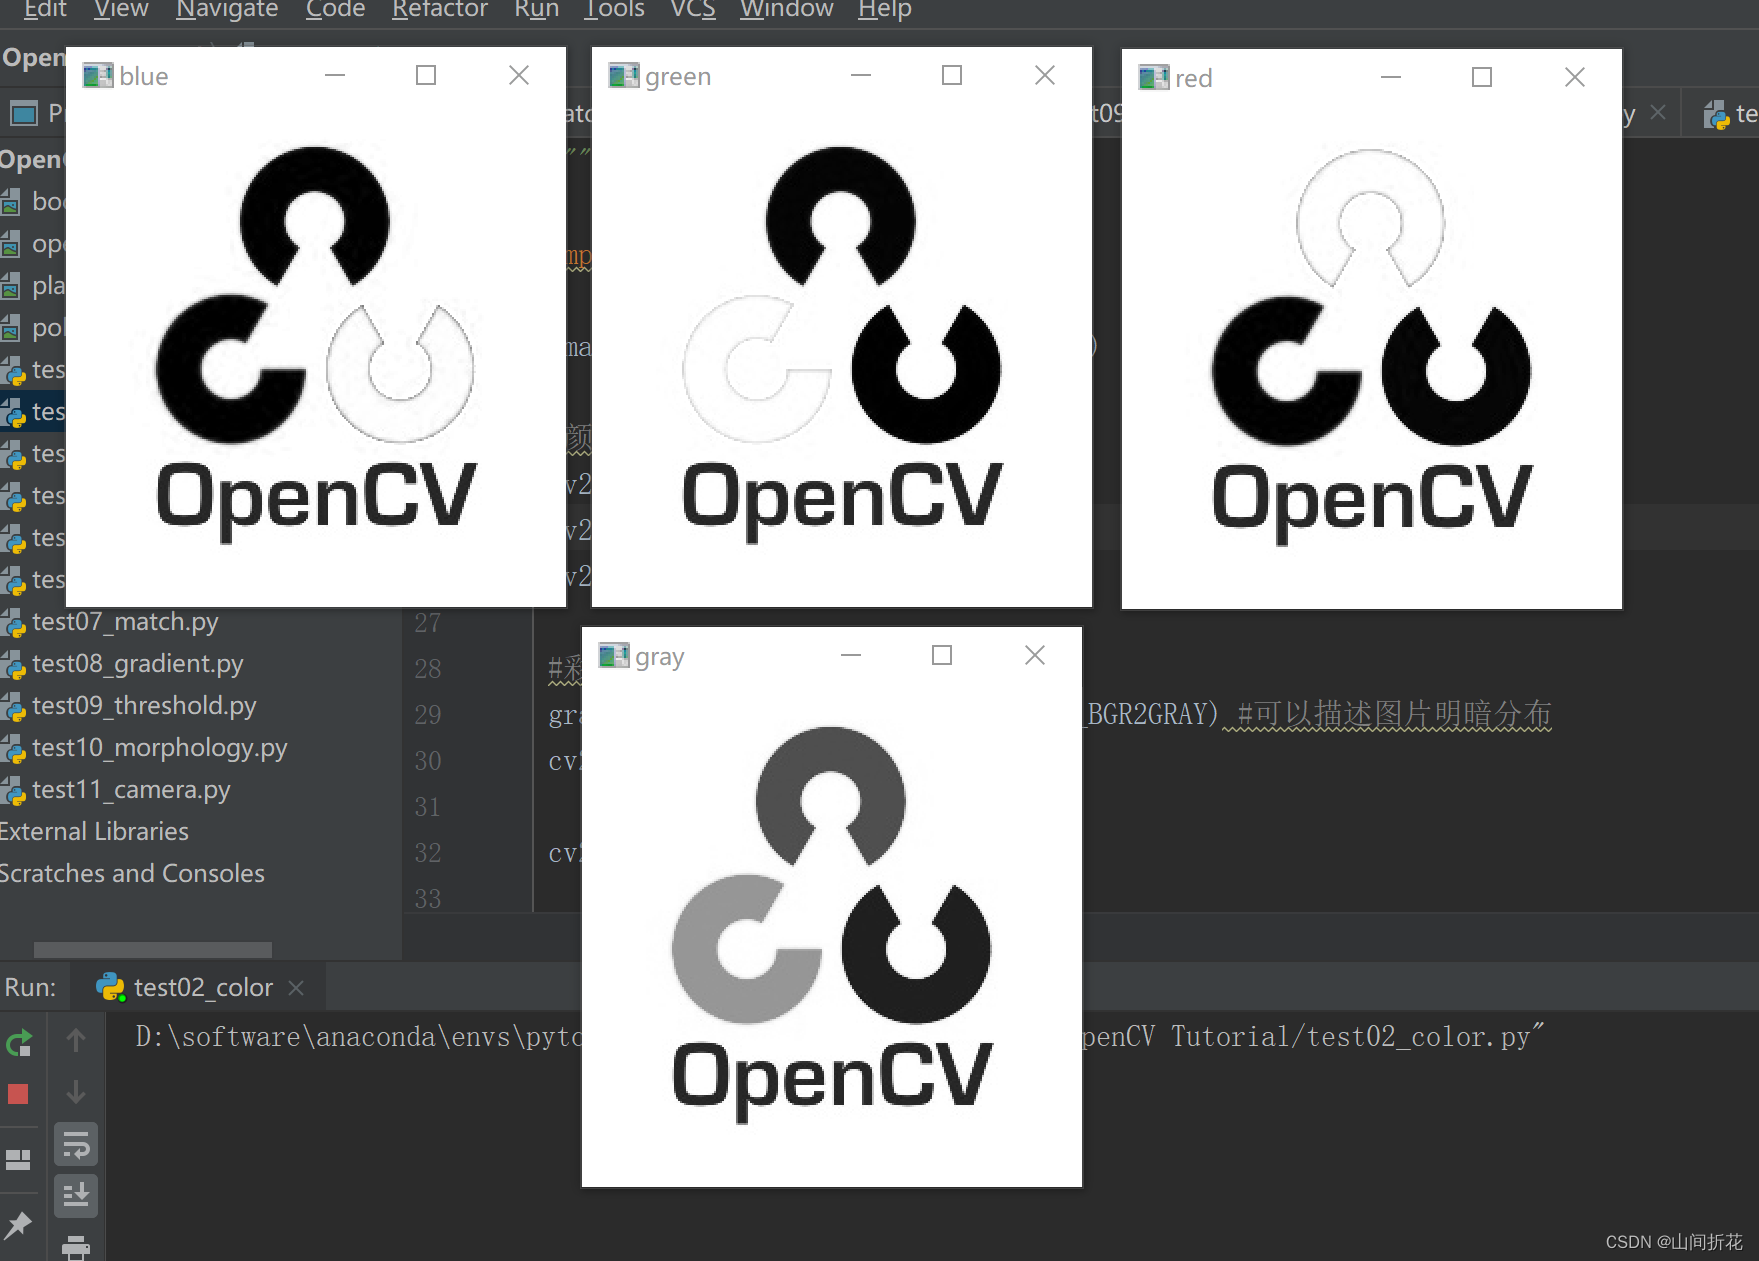
Task: Click the green window's title bar icon
Action: click(x=623, y=76)
